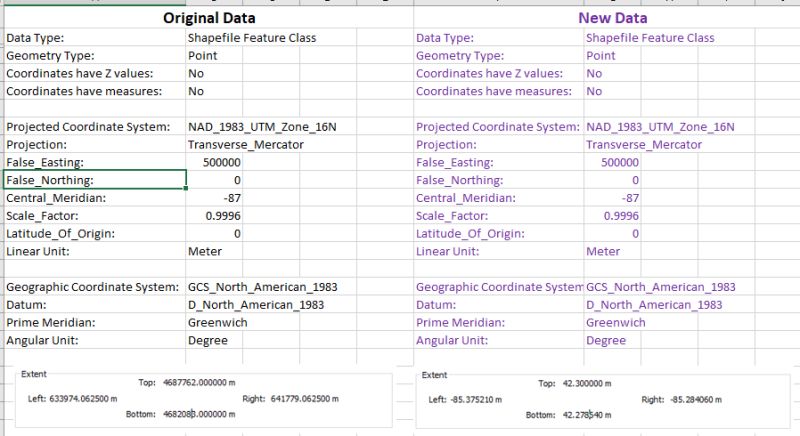
Task: Select New Data 'Central_Meridian:' label
Action: tap(499, 198)
